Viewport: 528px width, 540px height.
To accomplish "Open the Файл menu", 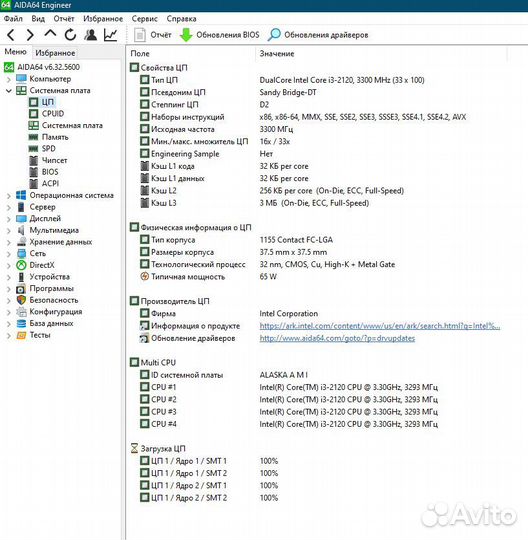I will click(13, 19).
